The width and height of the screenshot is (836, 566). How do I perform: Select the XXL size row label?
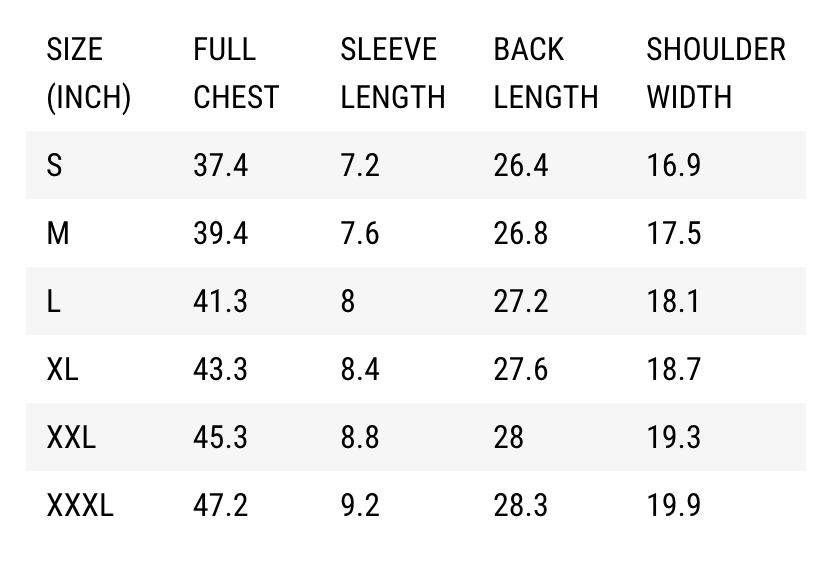click(x=71, y=437)
